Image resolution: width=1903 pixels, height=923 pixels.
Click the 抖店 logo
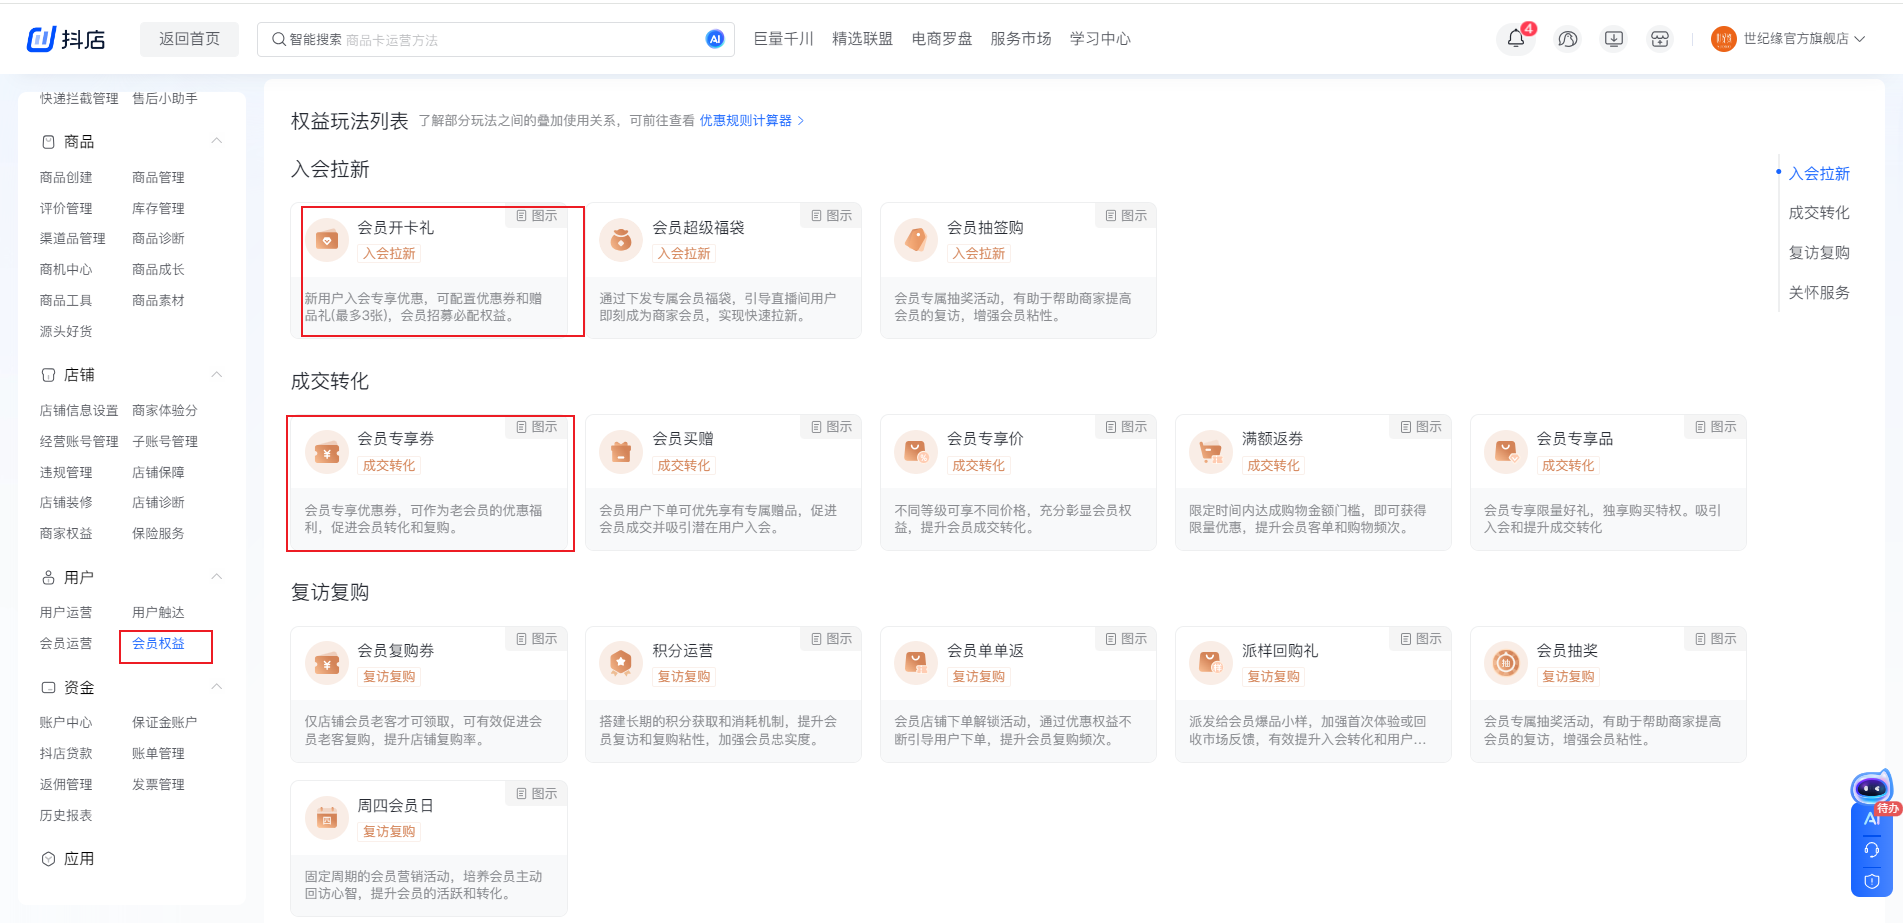tap(66, 39)
